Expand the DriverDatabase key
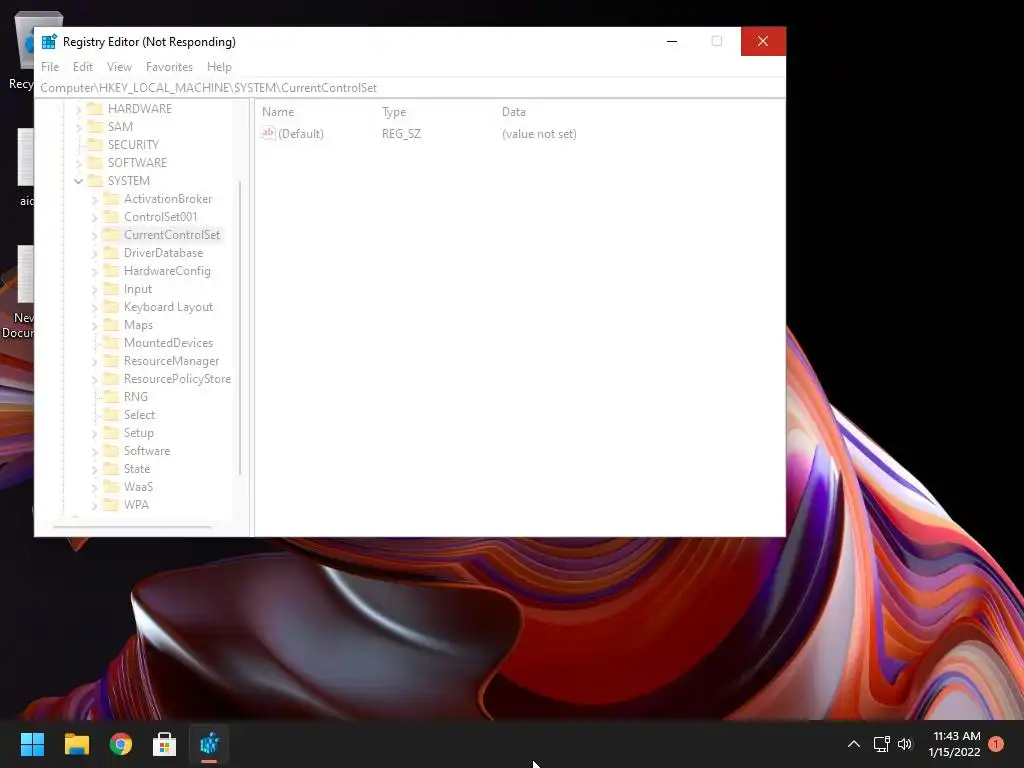This screenshot has height=768, width=1024. pos(95,253)
